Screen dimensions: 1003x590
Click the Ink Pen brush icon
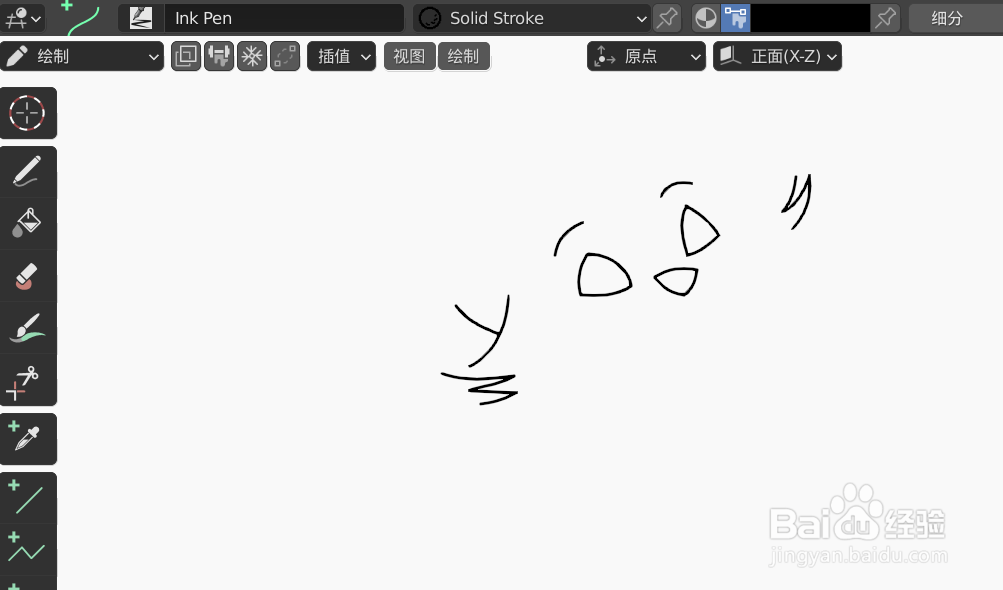[x=141, y=18]
